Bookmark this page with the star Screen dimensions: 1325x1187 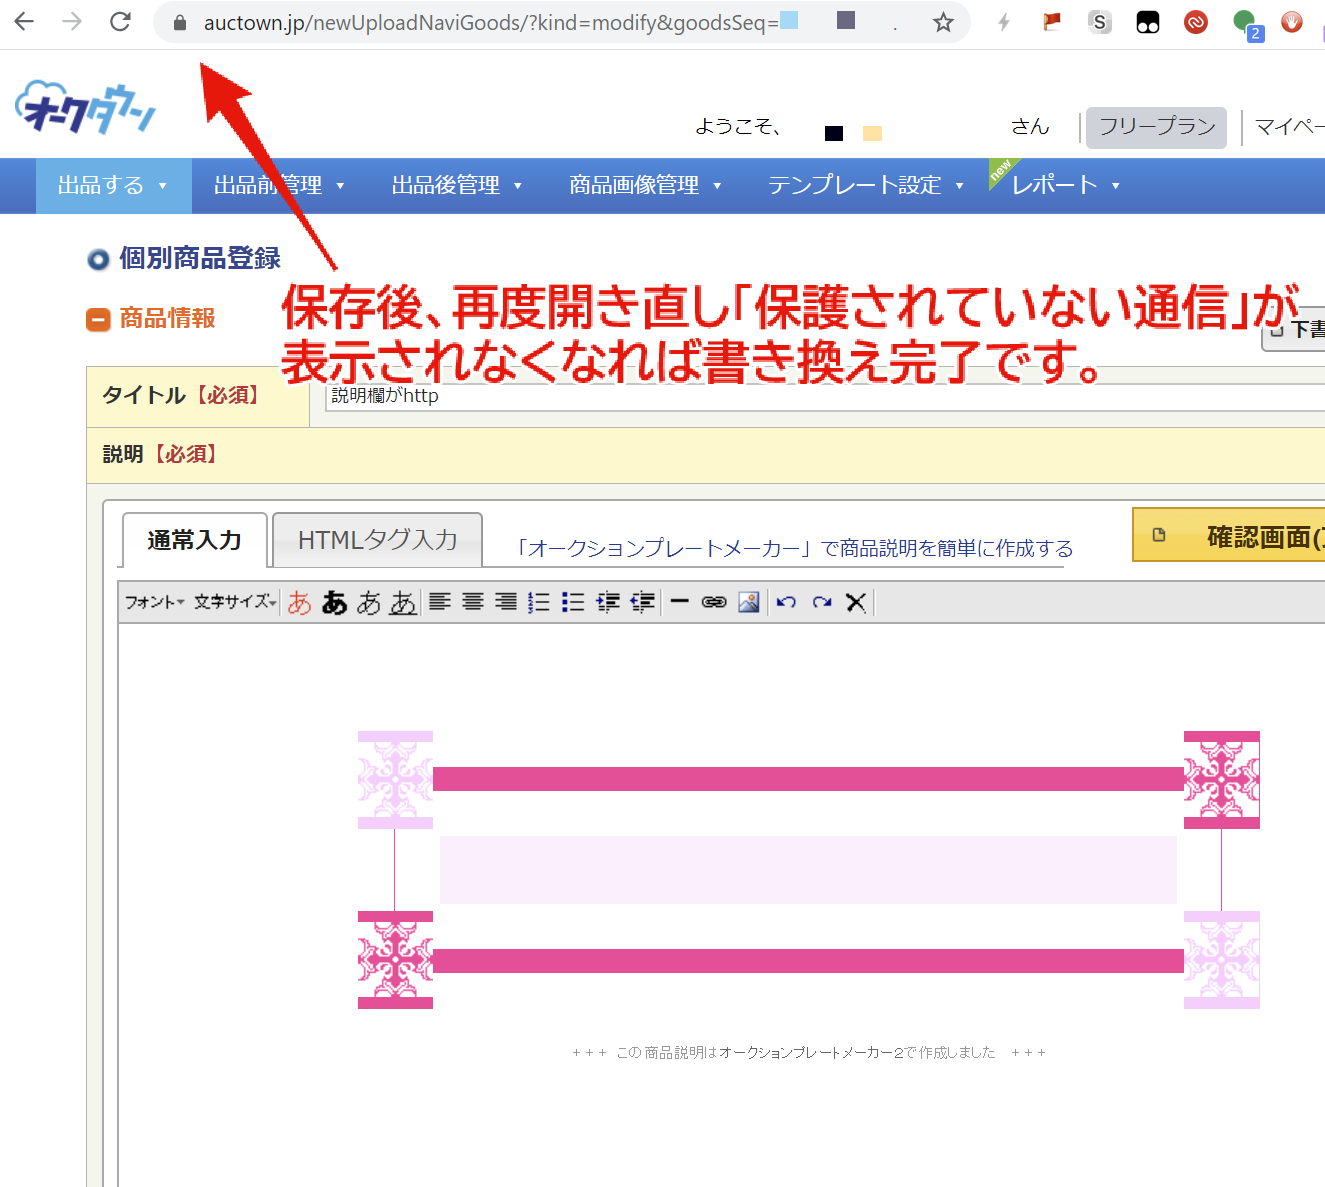pyautogui.click(x=943, y=22)
